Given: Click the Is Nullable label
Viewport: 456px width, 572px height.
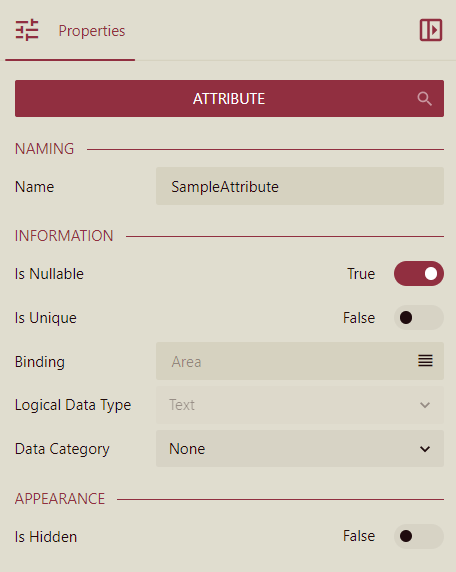Looking at the screenshot, I should pyautogui.click(x=49, y=274).
